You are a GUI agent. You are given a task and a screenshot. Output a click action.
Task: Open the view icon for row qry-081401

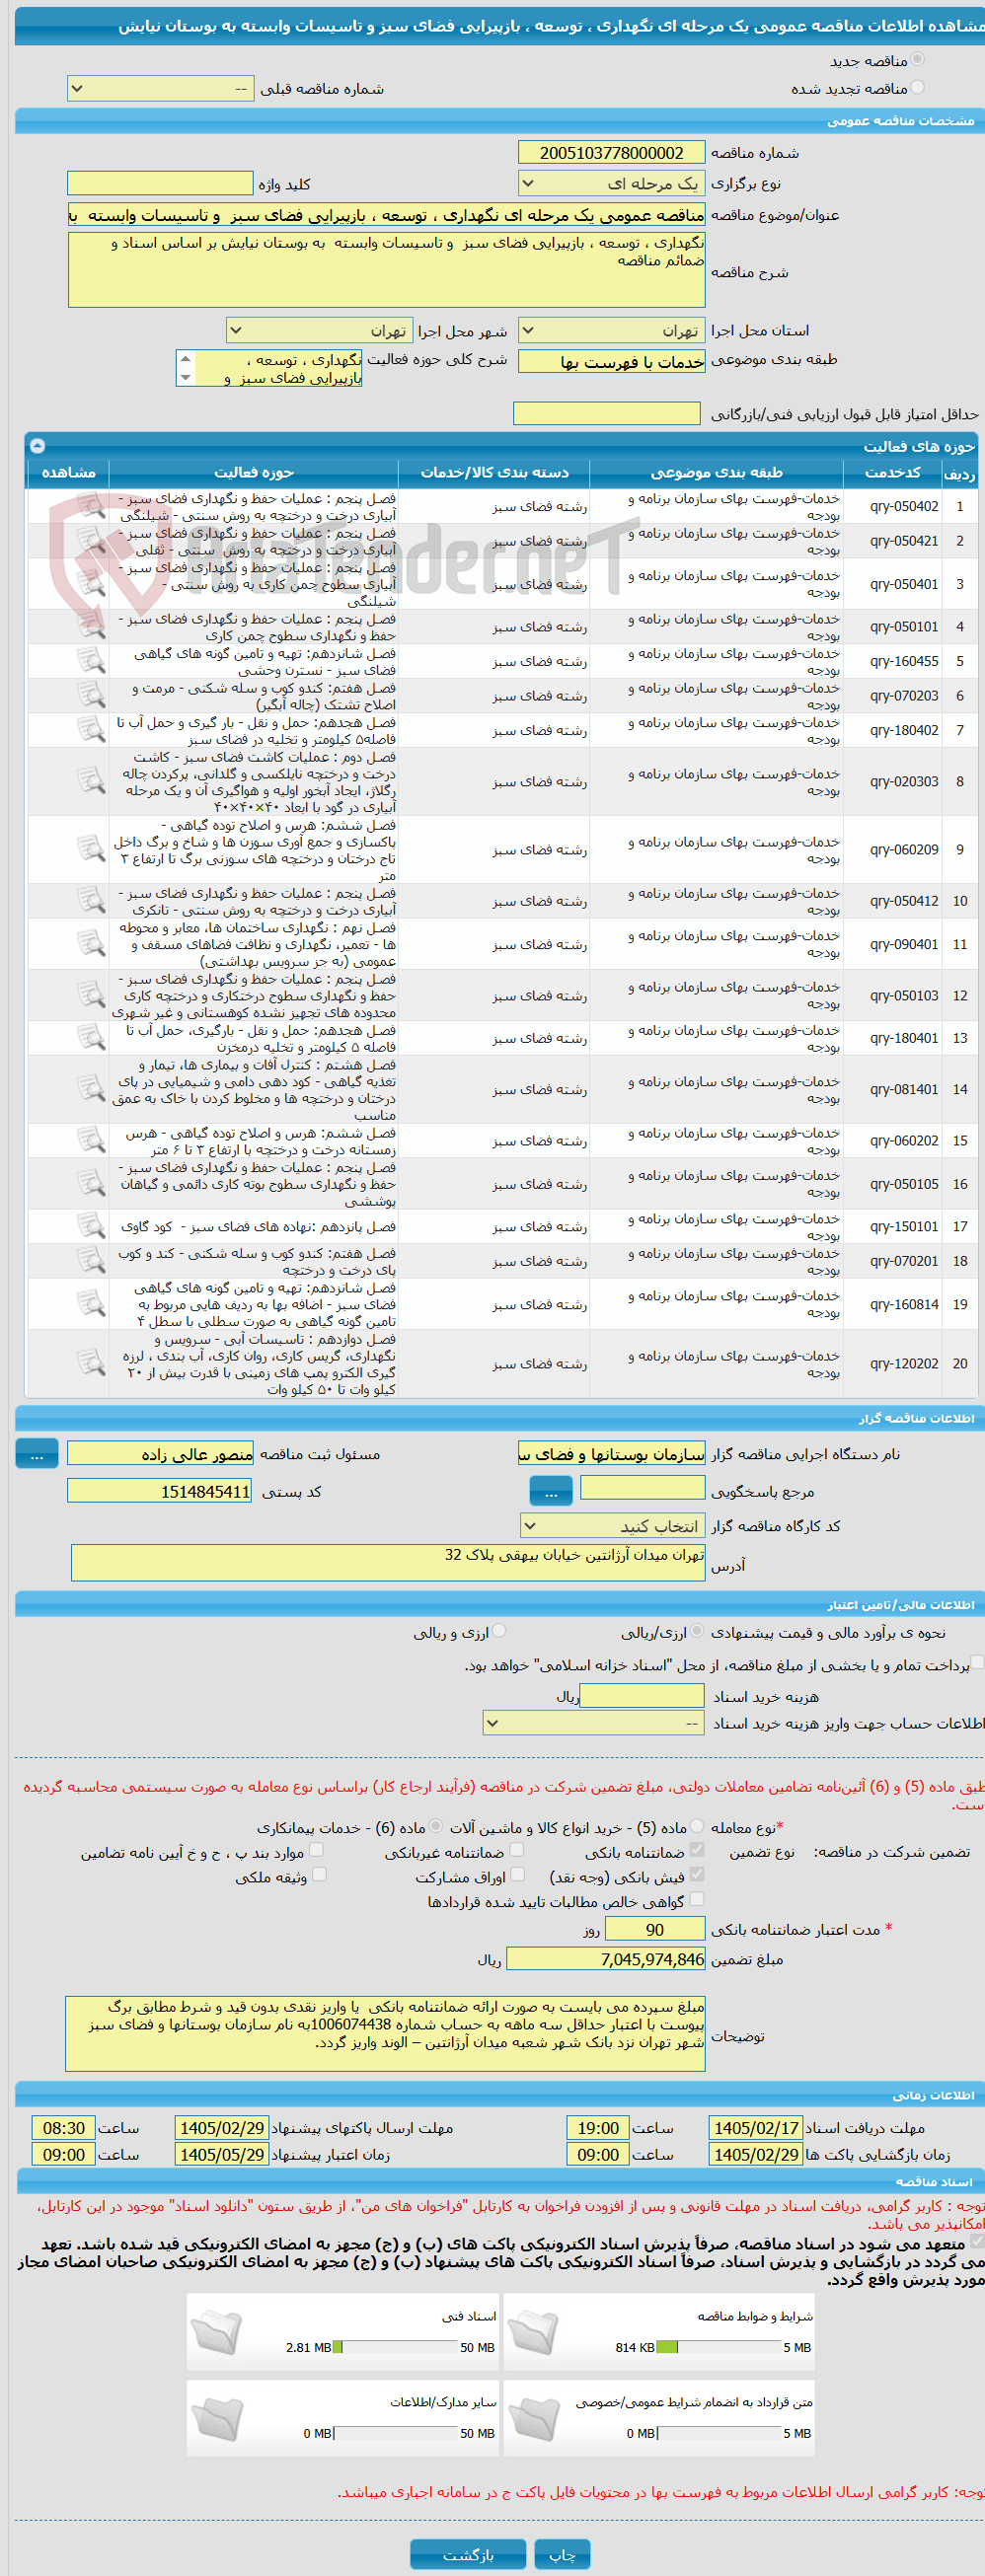(x=91, y=1089)
